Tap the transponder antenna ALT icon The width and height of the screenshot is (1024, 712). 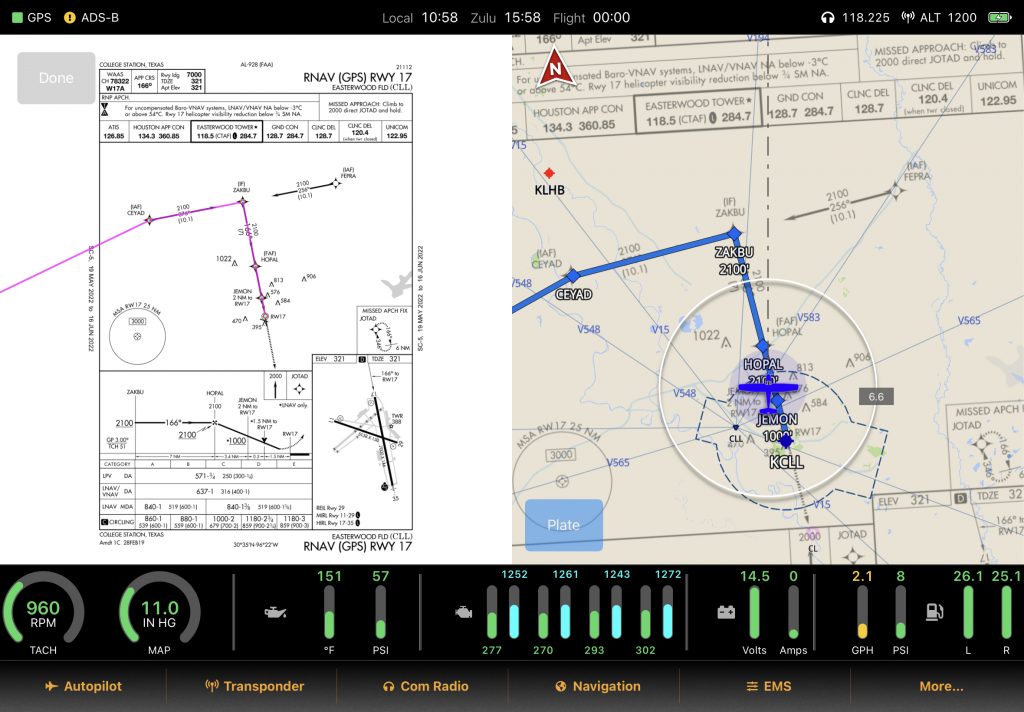[x=908, y=18]
